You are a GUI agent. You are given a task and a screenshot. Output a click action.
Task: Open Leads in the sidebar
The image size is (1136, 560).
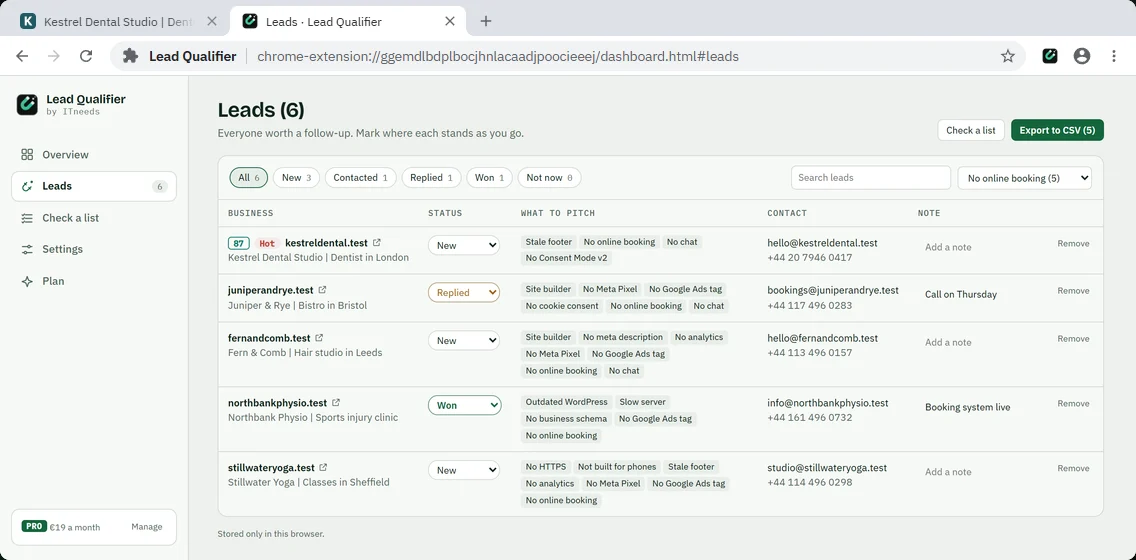(x=93, y=186)
